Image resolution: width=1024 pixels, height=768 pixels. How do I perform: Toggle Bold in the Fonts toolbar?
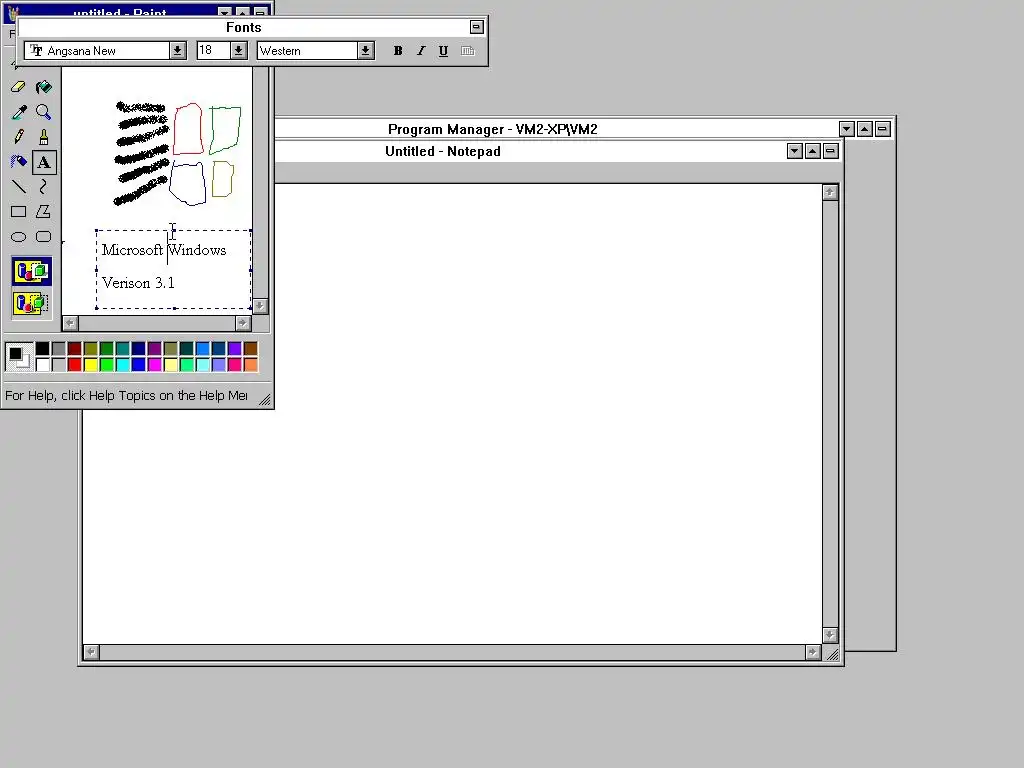tap(398, 51)
